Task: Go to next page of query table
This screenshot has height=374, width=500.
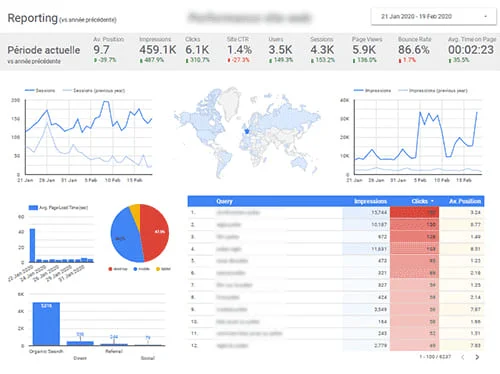Action: [x=477, y=357]
